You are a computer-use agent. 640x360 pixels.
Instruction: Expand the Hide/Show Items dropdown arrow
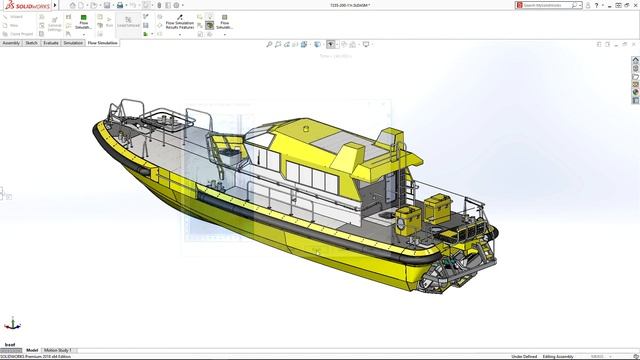[x=337, y=44]
